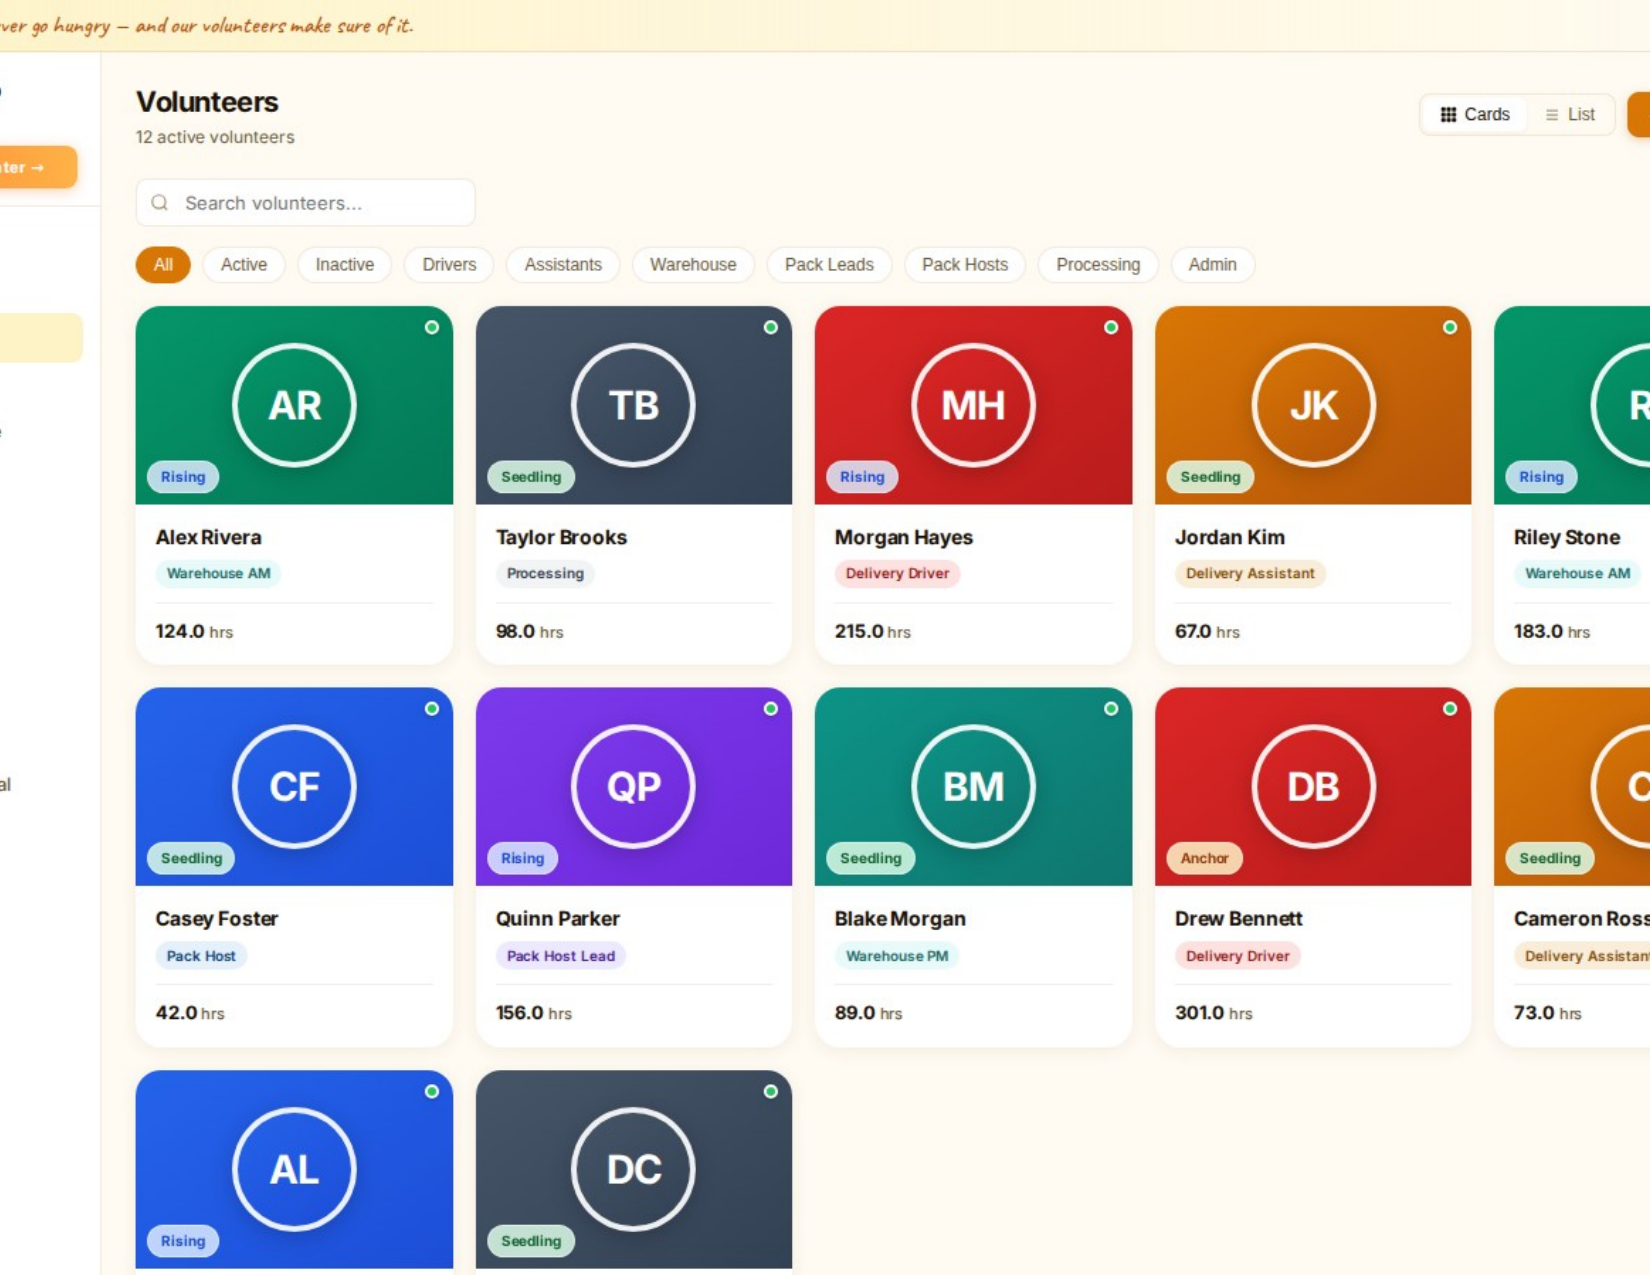
Task: Open Morgan Hayes' volunteer name
Action: (x=903, y=537)
